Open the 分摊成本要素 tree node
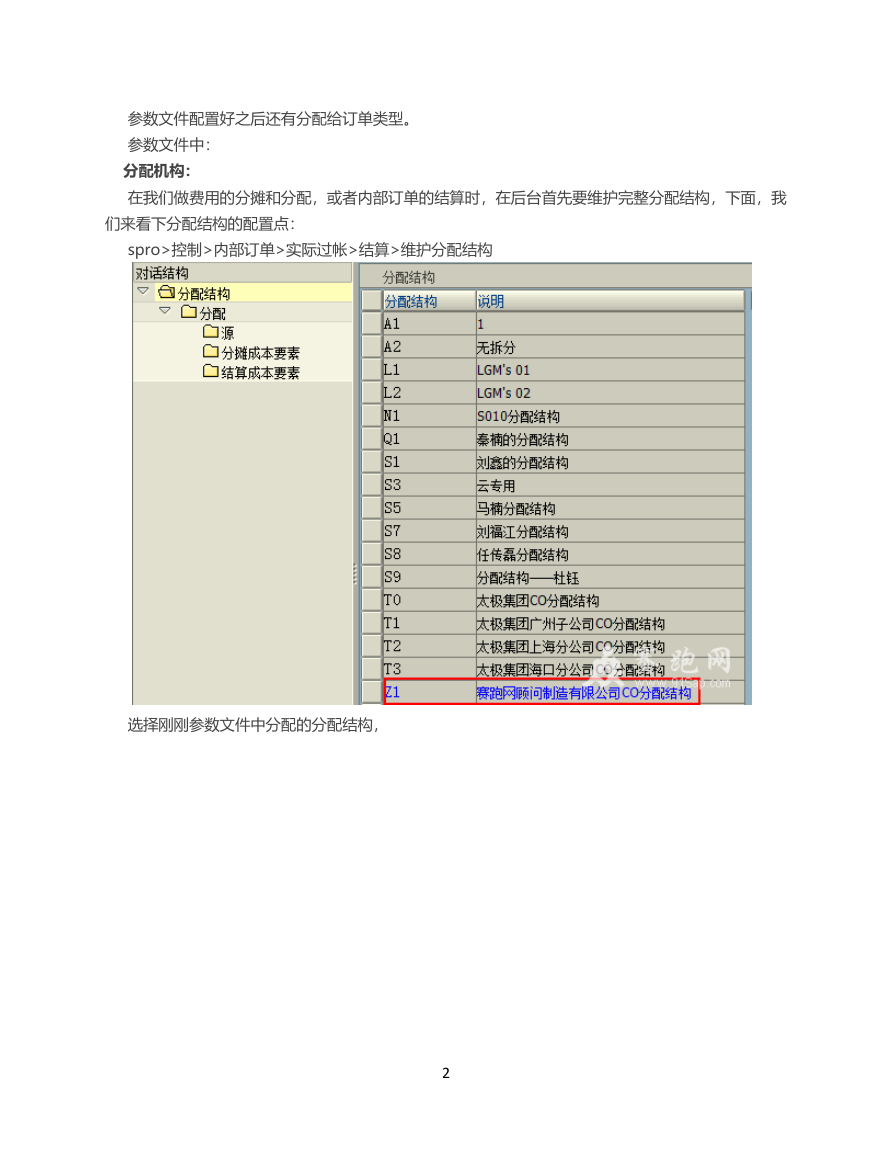This screenshot has height=1155, width=893. pos(261,353)
